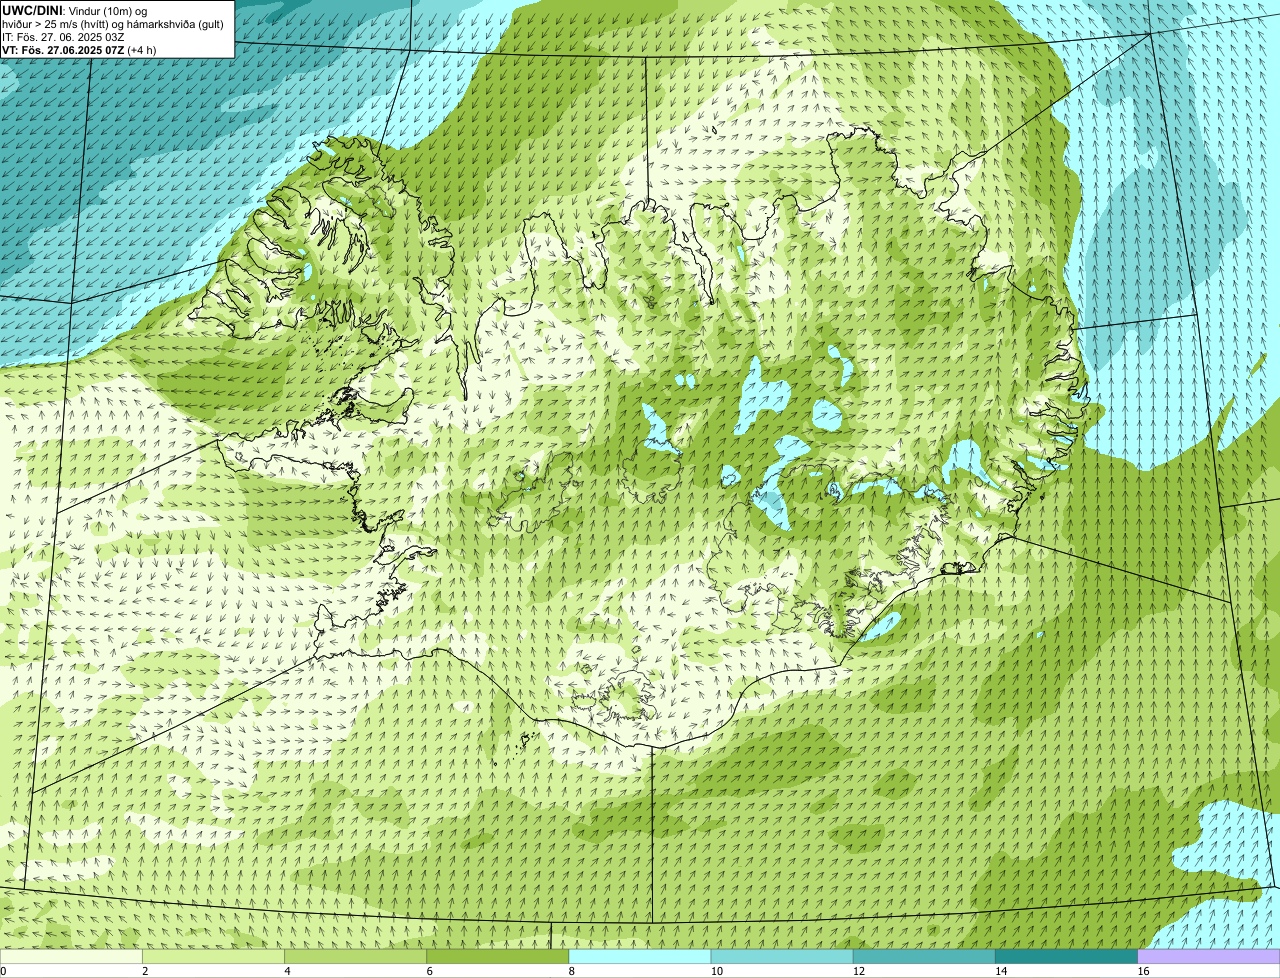This screenshot has width=1280, height=978.
Task: Click the '0' label on the scale
Action: click(x=3, y=971)
